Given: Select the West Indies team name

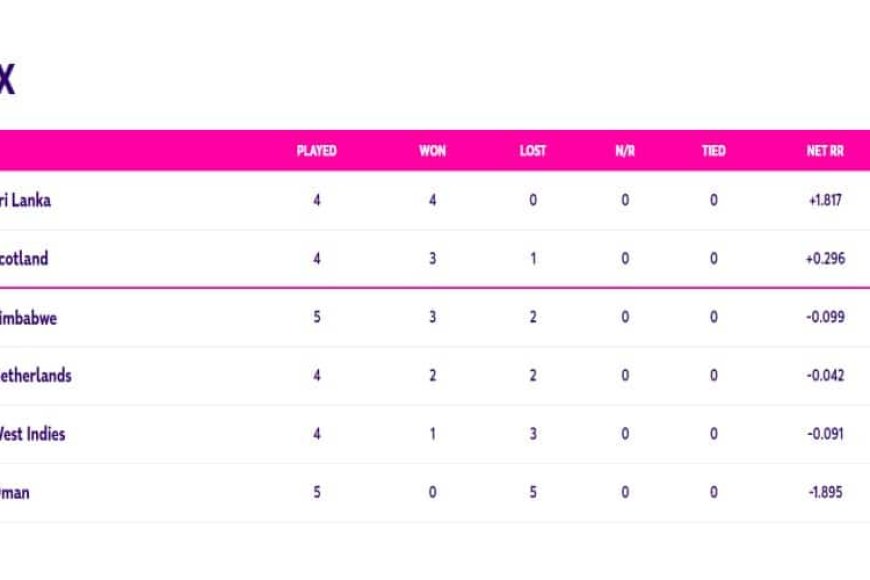Looking at the screenshot, I should (x=32, y=434).
